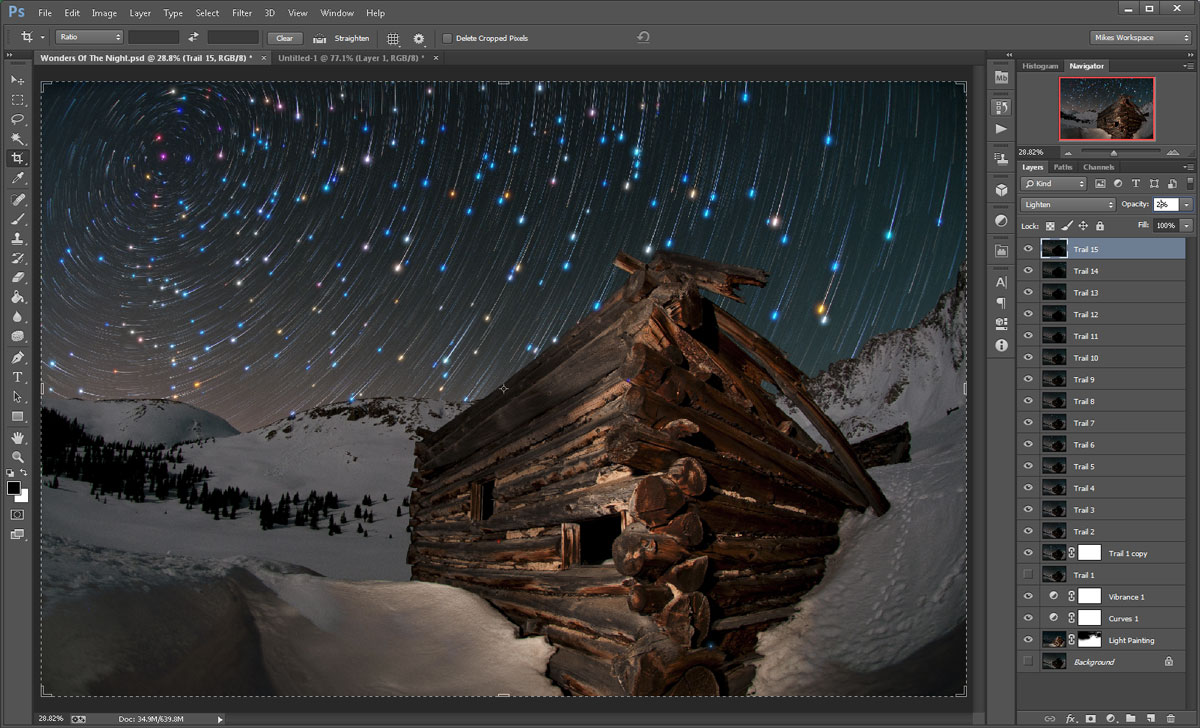Hide the Vibrance 1 adjustment layer
1200x728 pixels.
click(1028, 596)
